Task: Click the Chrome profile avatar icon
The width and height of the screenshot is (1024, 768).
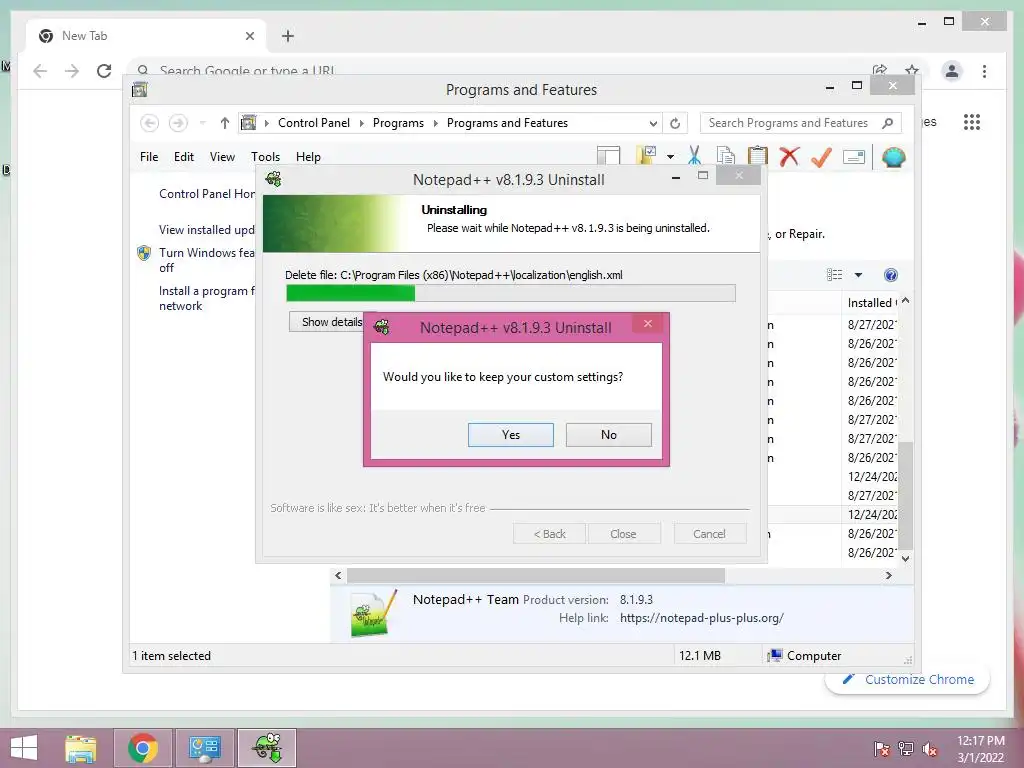Action: coord(952,71)
